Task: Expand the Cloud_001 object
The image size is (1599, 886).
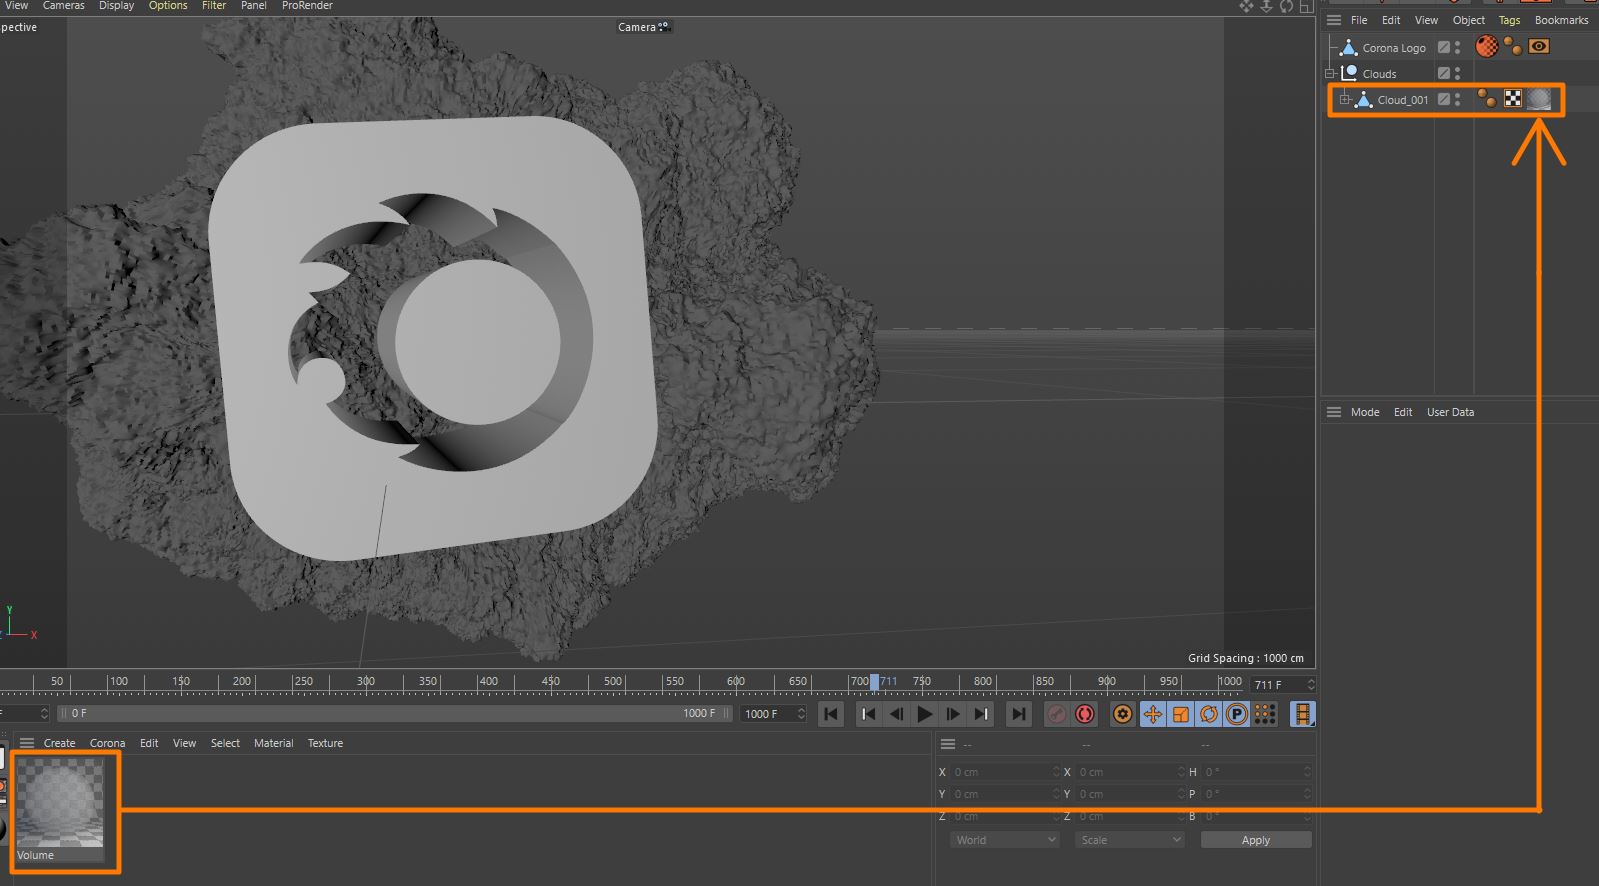Action: 1345,99
